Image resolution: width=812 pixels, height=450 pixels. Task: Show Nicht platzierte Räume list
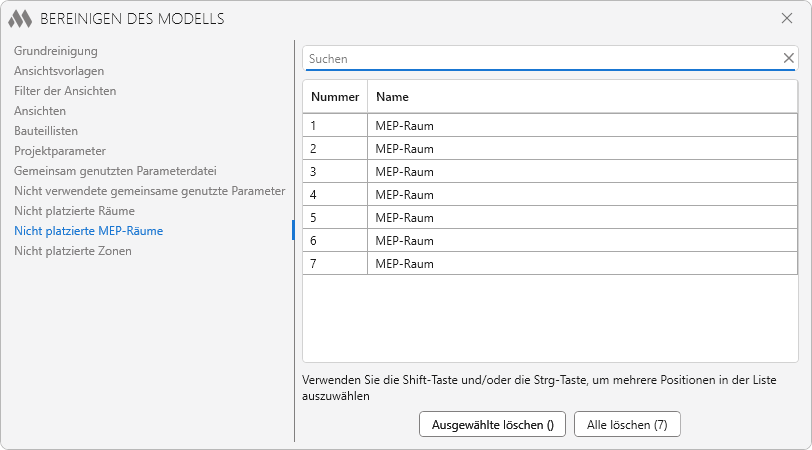(74, 211)
